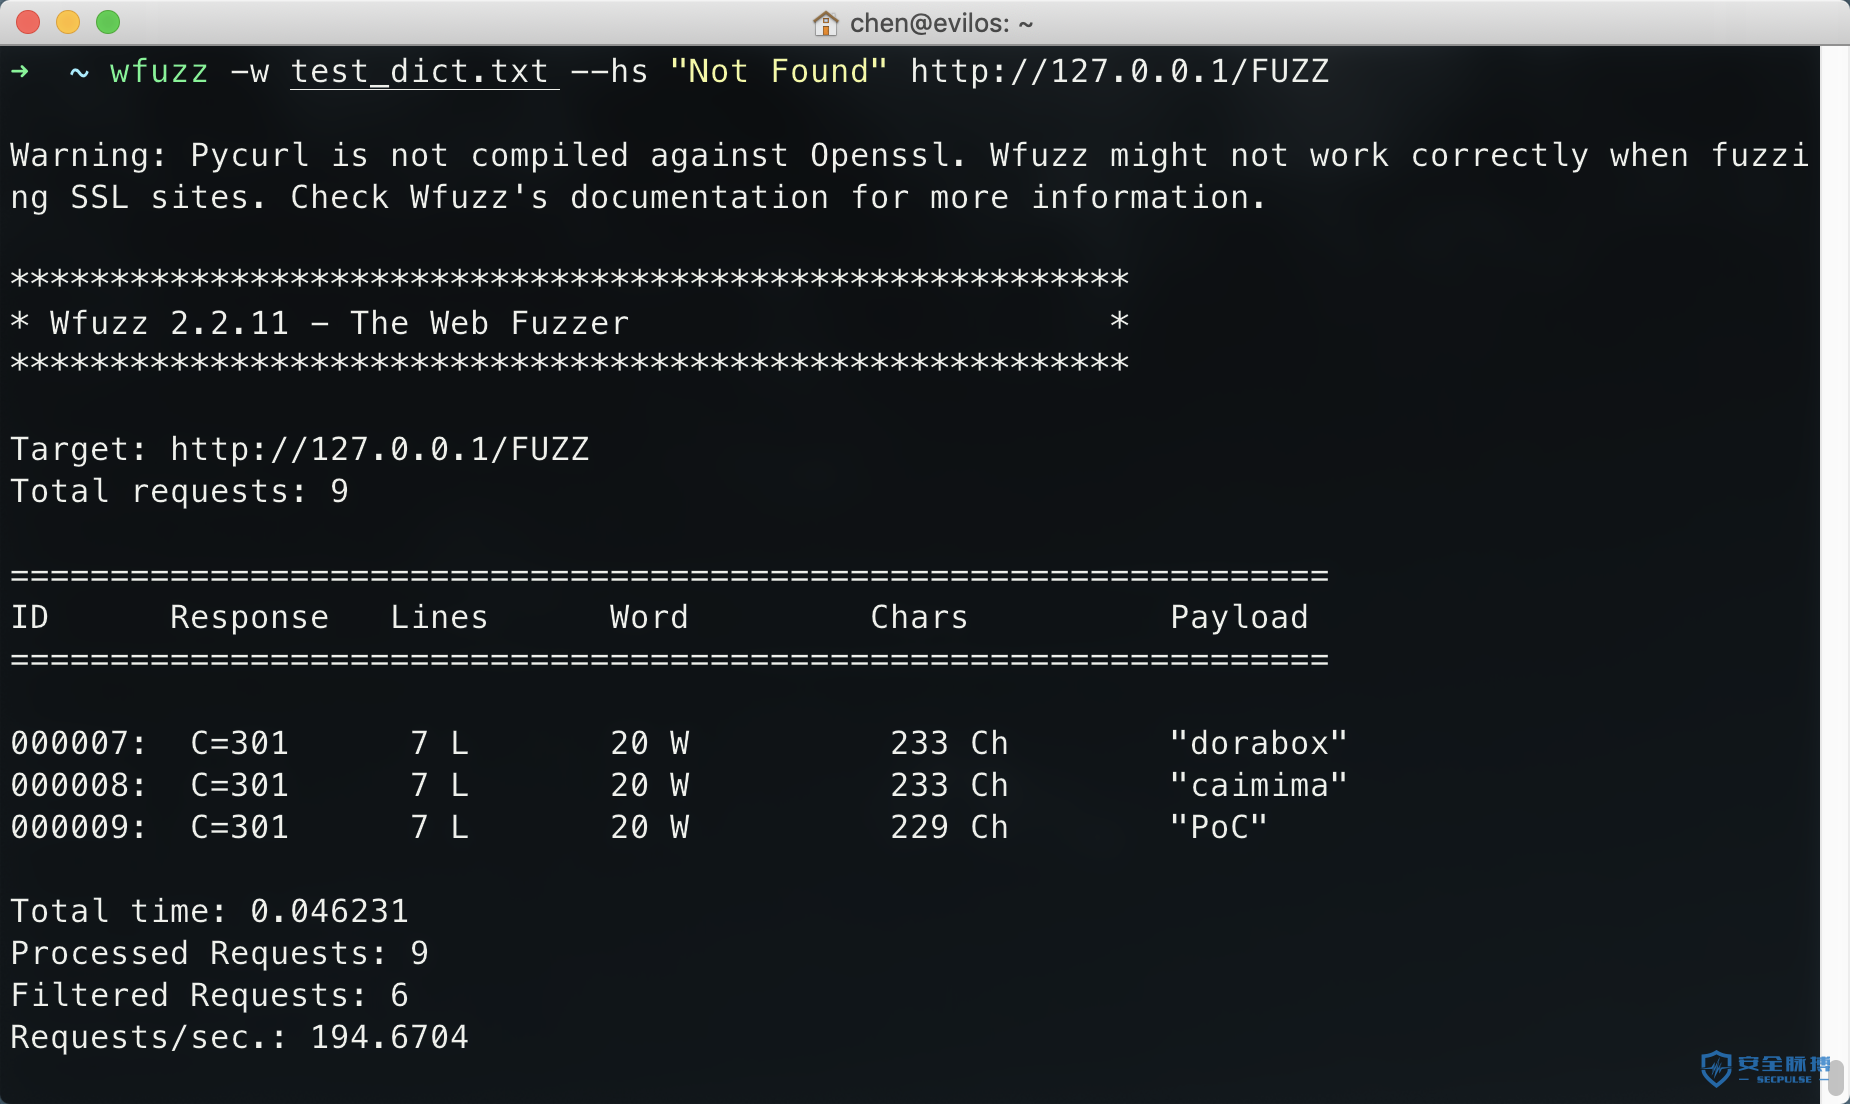The width and height of the screenshot is (1850, 1104).
Task: Click the scrollbar thumb at bottom right
Action: (1836, 1077)
